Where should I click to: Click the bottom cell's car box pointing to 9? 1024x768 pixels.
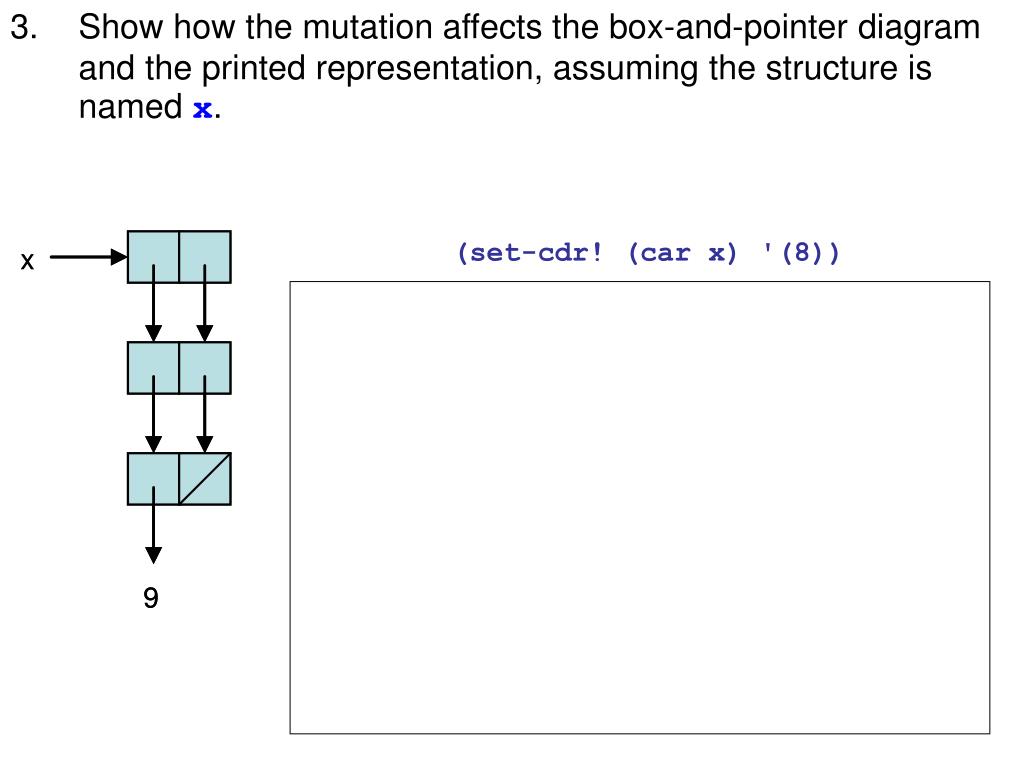(153, 479)
